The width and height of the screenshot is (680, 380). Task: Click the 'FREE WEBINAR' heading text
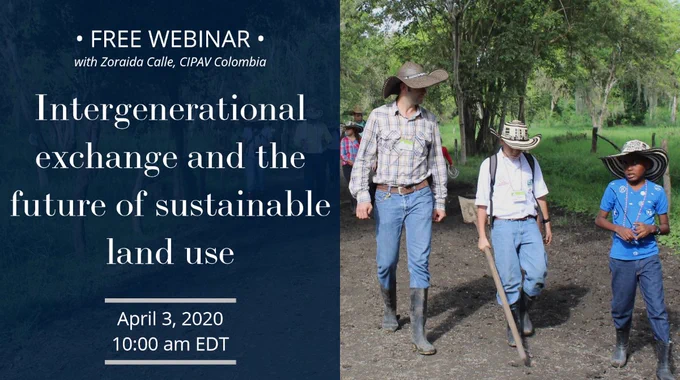click(170, 39)
